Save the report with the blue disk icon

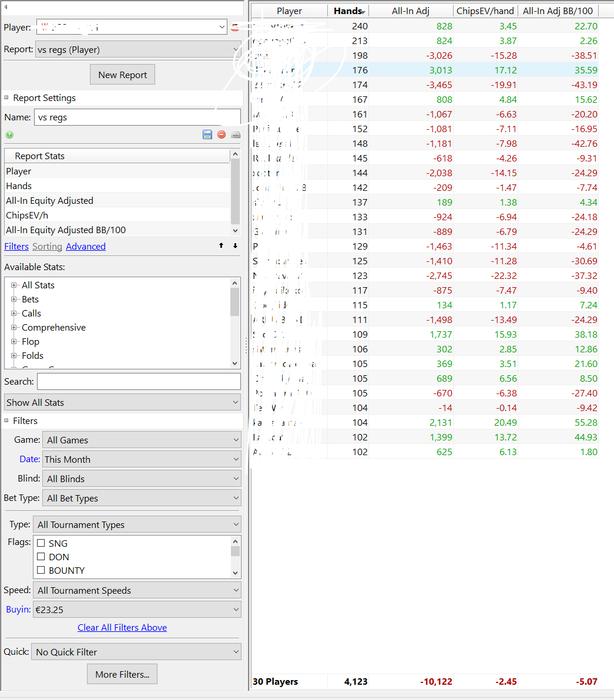coord(207,134)
